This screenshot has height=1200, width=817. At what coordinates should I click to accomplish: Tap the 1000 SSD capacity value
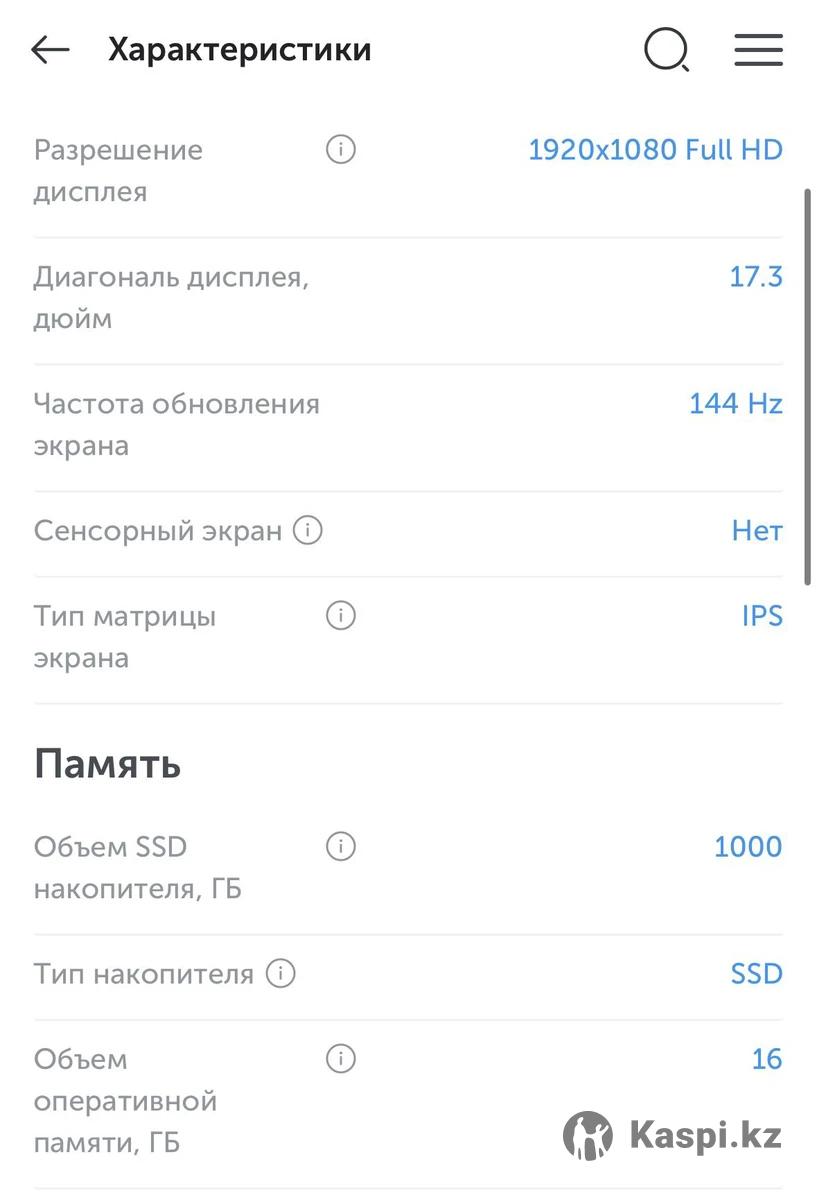click(748, 847)
